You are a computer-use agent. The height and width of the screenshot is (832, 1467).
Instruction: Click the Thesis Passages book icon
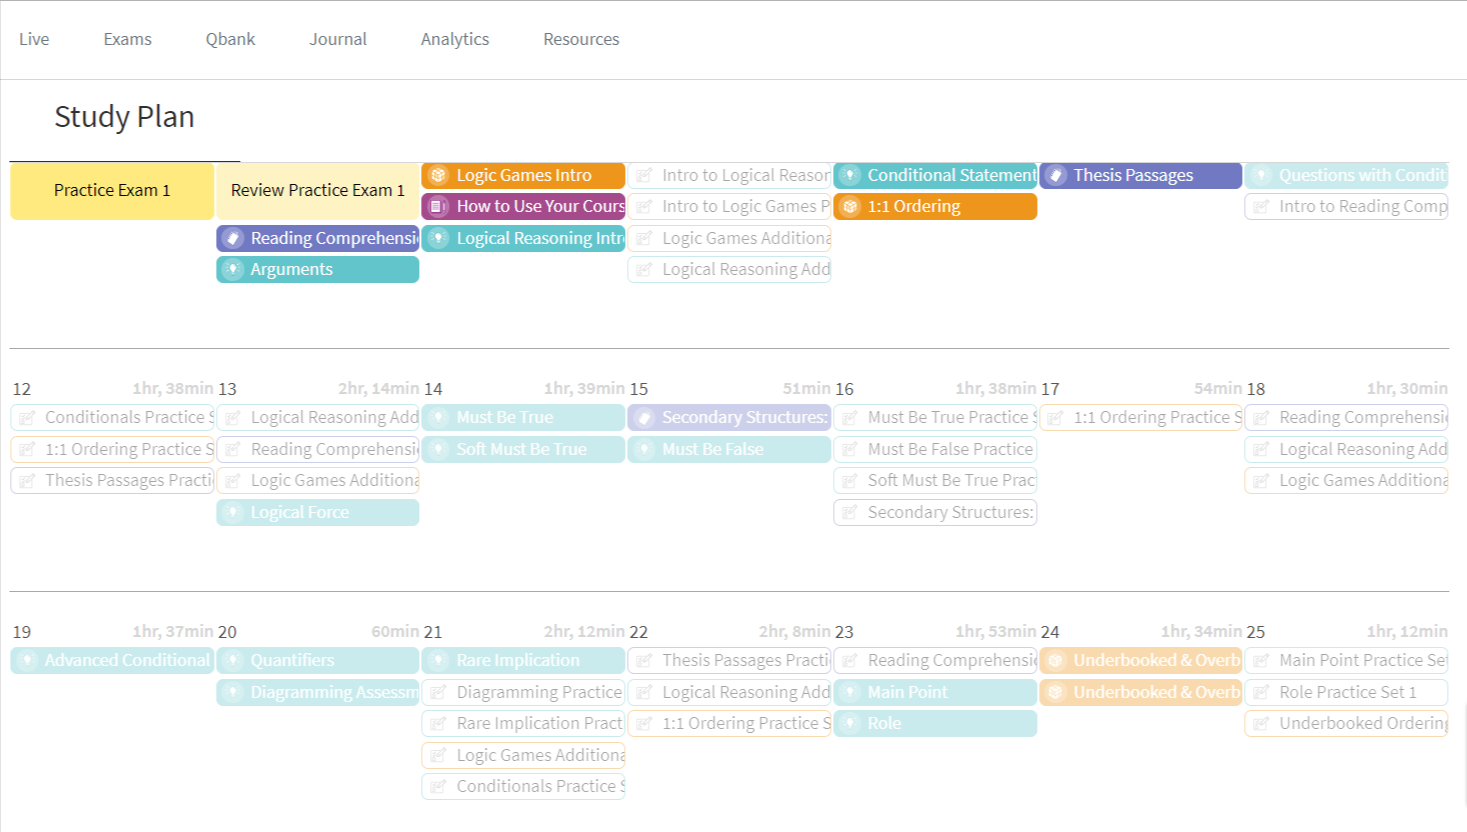pyautogui.click(x=1055, y=176)
